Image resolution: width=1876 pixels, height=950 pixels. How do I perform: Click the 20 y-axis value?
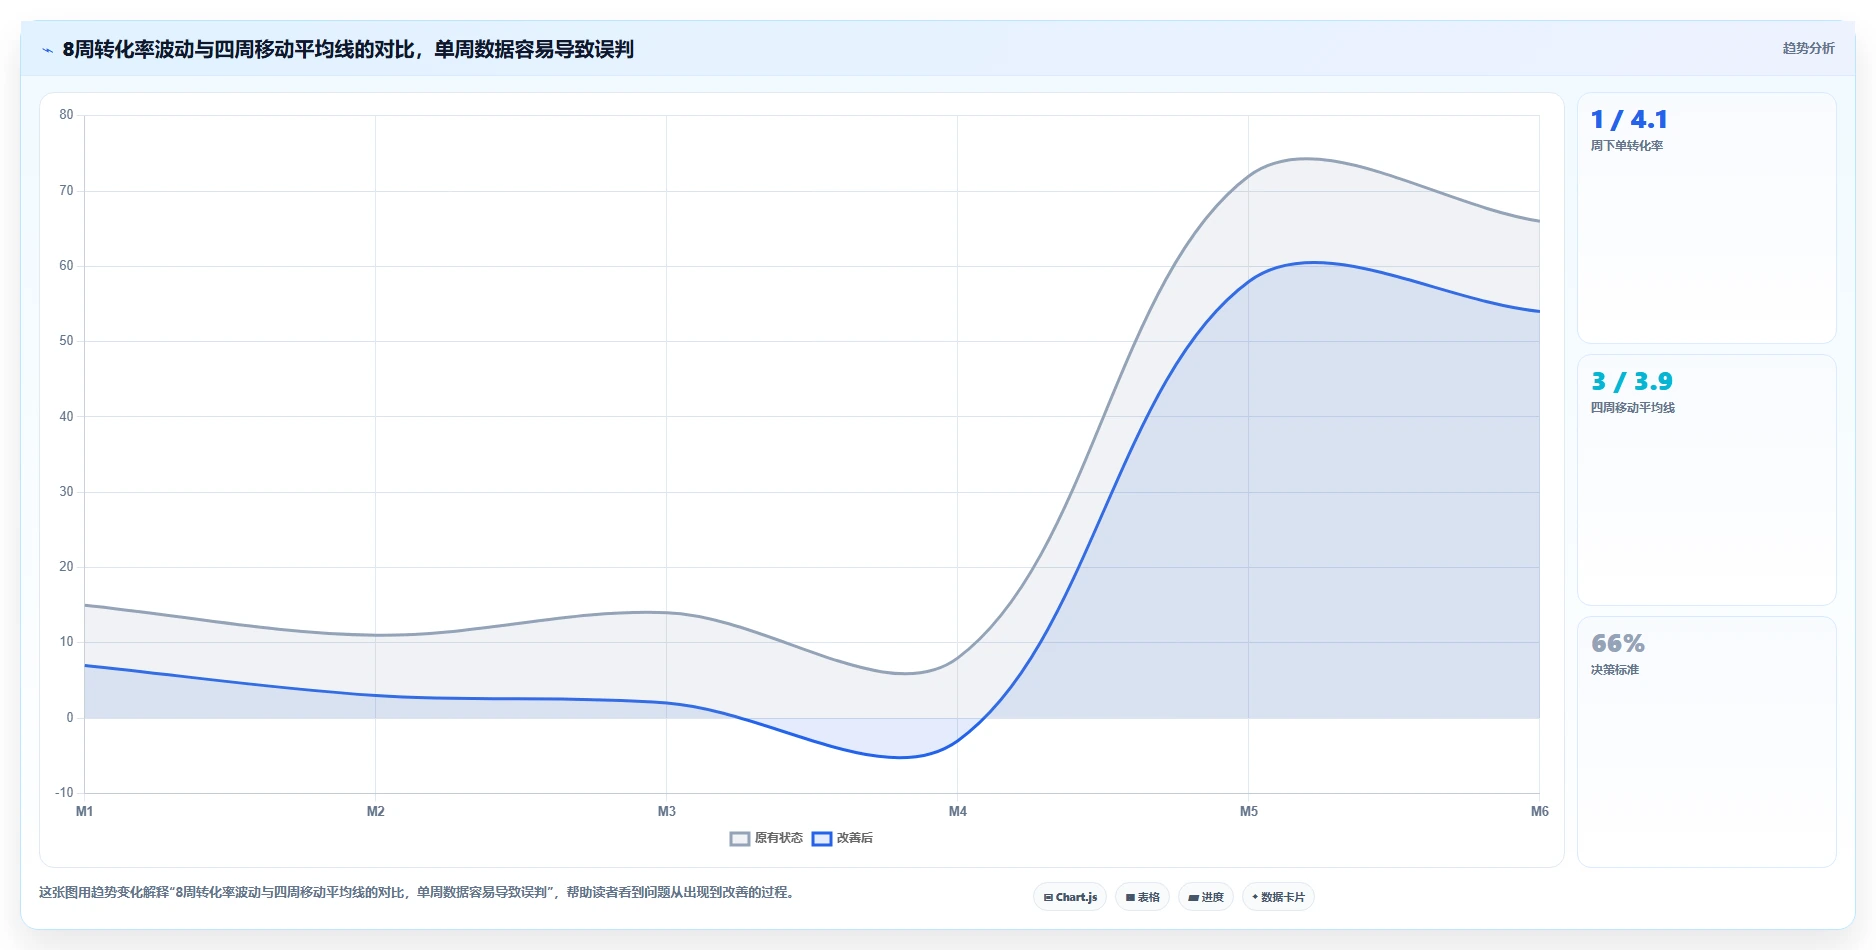coord(66,567)
